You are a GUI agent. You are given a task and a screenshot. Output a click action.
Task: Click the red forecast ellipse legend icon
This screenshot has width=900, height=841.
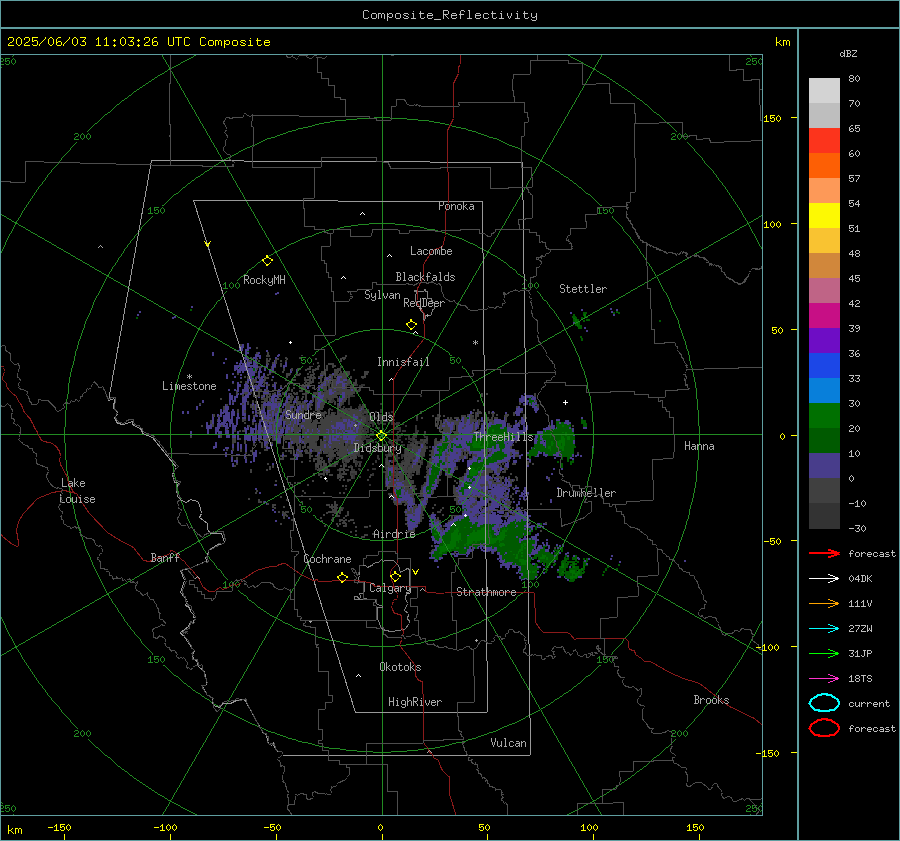(x=824, y=728)
